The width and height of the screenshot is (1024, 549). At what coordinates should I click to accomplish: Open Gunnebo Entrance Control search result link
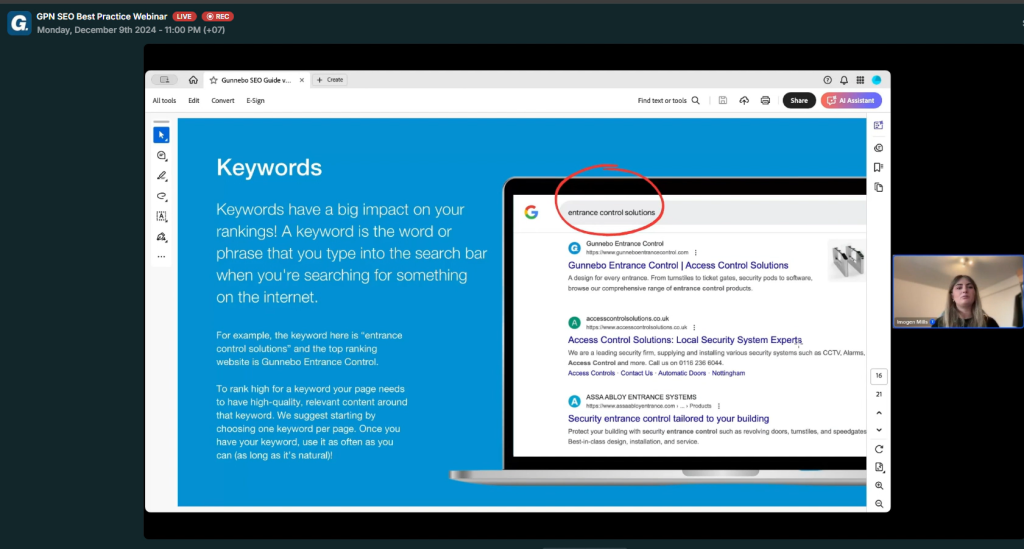click(x=678, y=265)
